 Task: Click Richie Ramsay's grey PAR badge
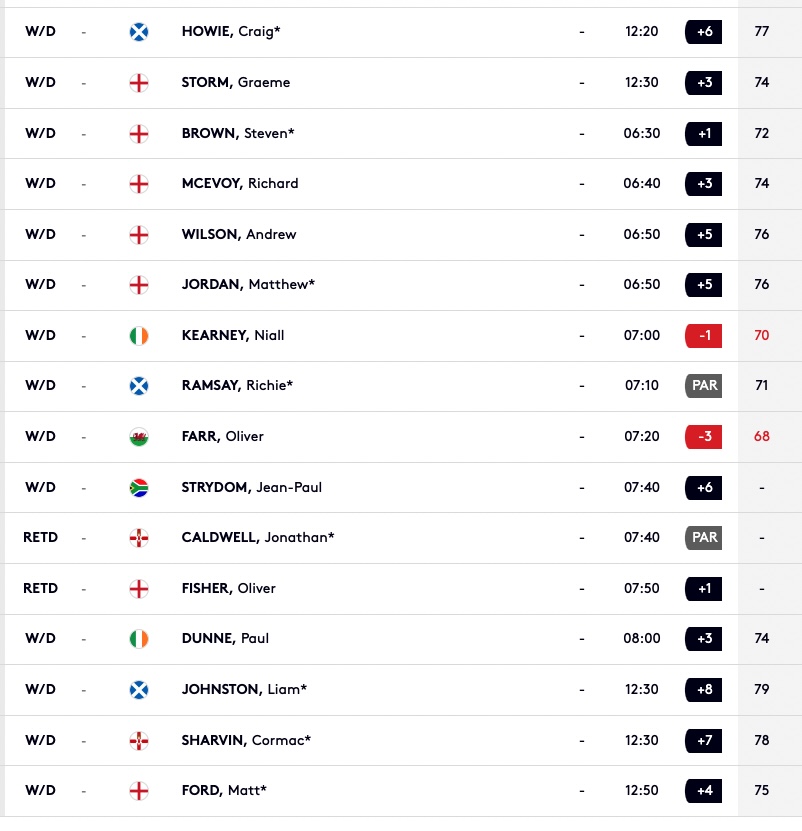[703, 386]
